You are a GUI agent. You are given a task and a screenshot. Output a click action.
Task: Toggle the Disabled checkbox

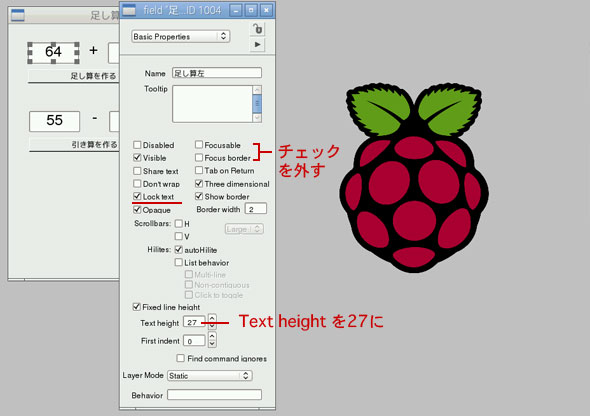(x=137, y=145)
